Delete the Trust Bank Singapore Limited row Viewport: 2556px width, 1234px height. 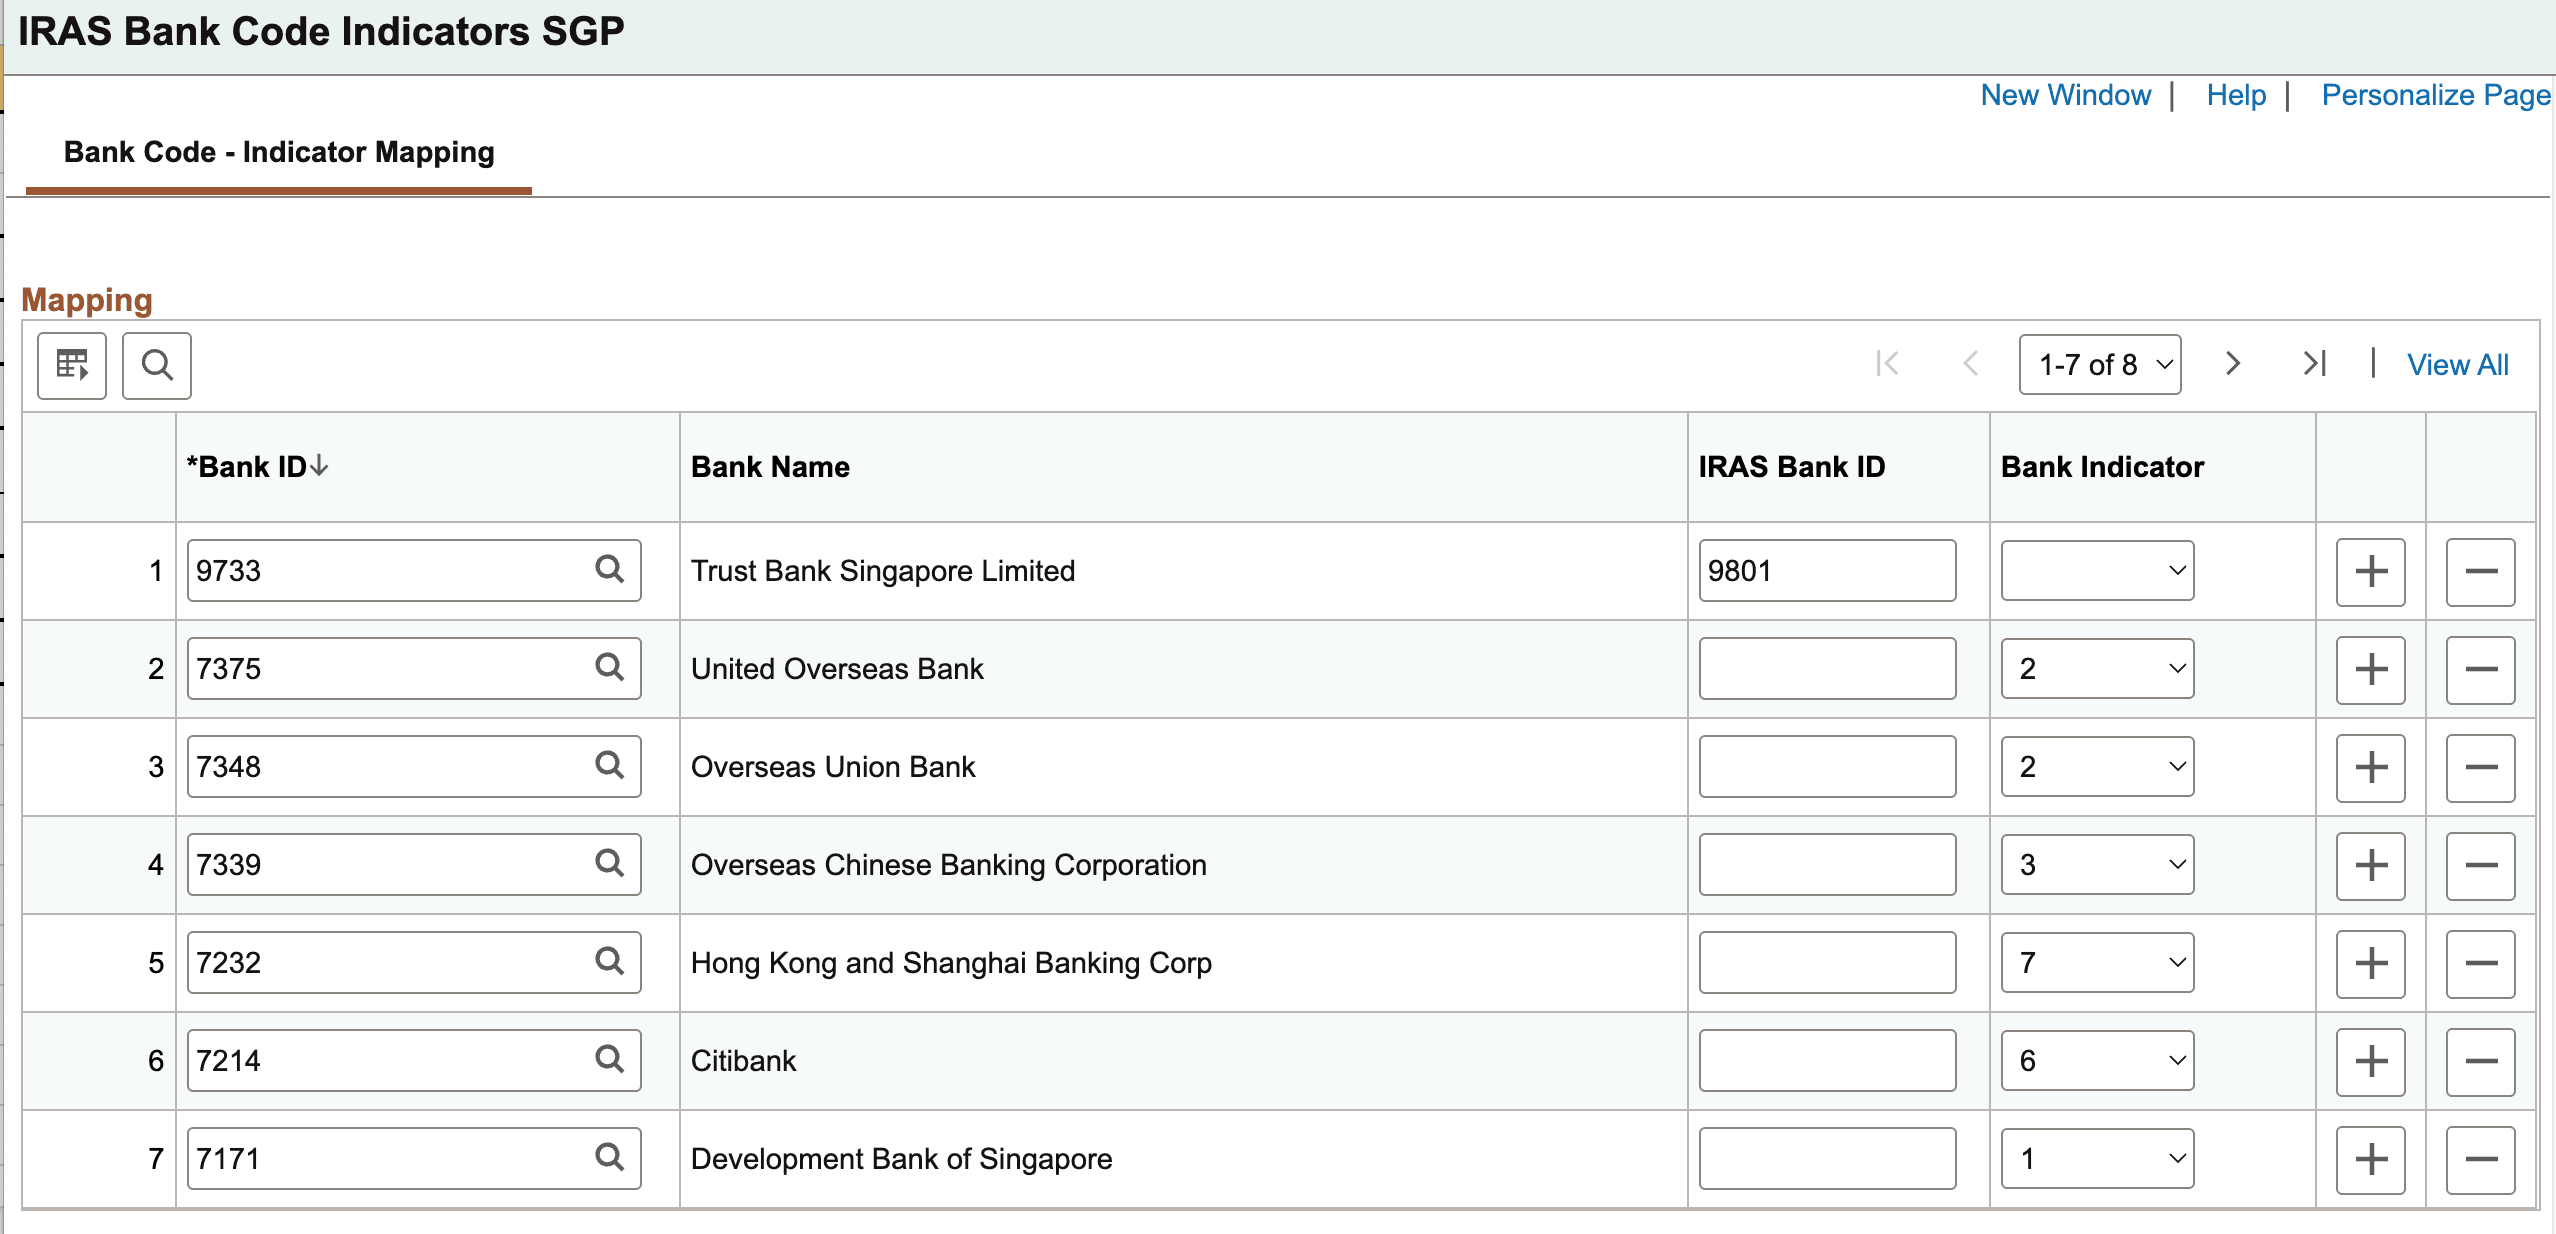point(2481,572)
